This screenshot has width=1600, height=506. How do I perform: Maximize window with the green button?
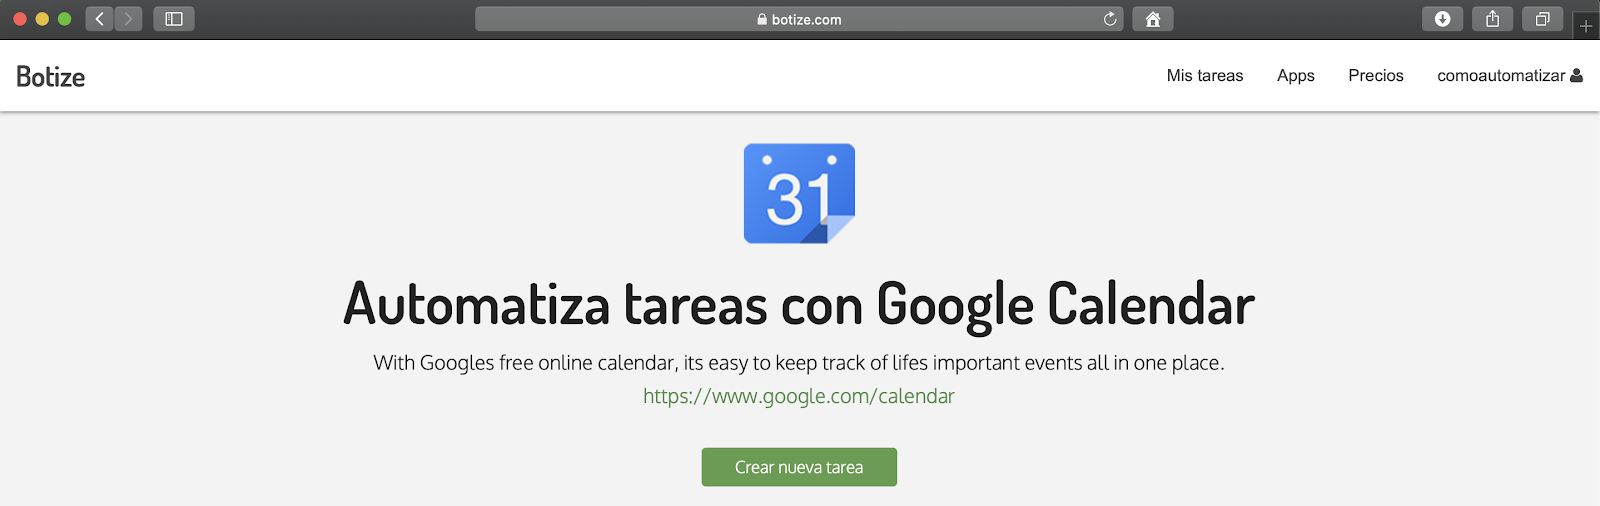click(64, 19)
